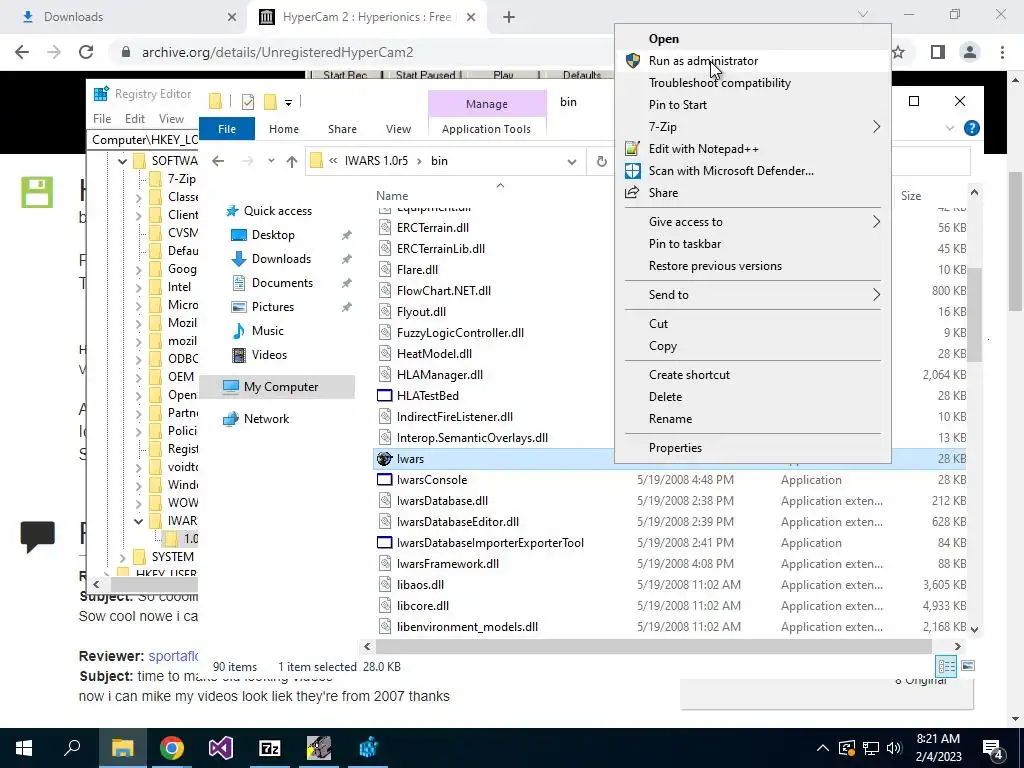
Task: Select Pin to taskbar
Action: (x=685, y=244)
